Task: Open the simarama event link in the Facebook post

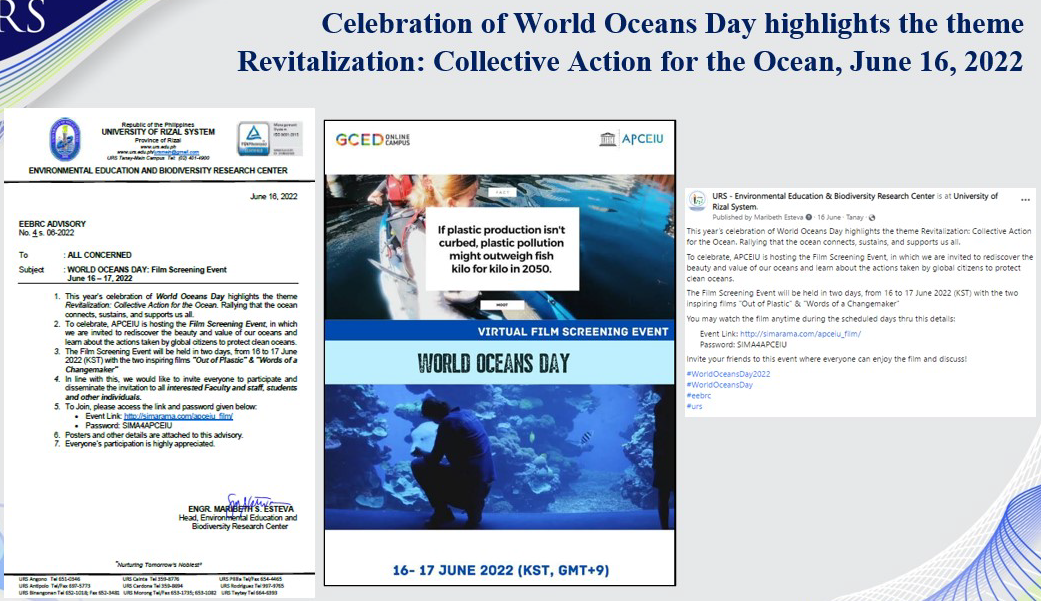Action: (x=800, y=334)
